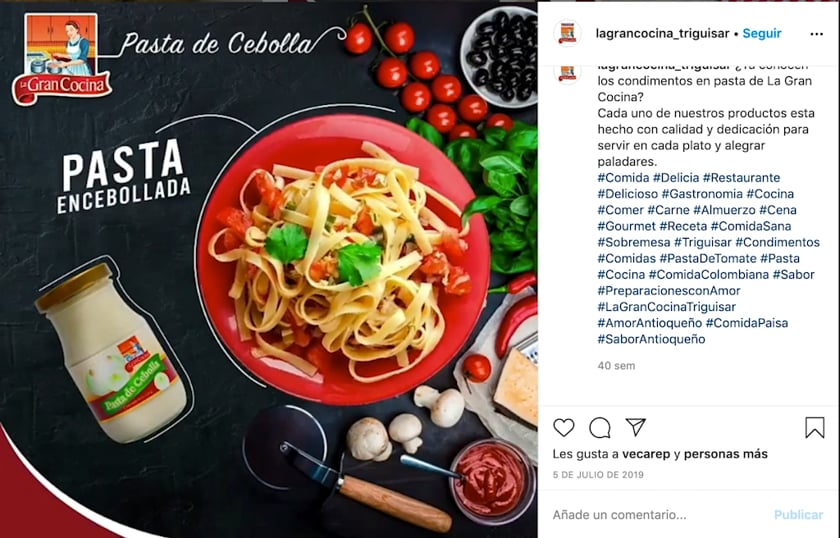The width and height of the screenshot is (840, 538).
Task: Open the #ComidaColombiana hashtag
Action: coord(709,274)
